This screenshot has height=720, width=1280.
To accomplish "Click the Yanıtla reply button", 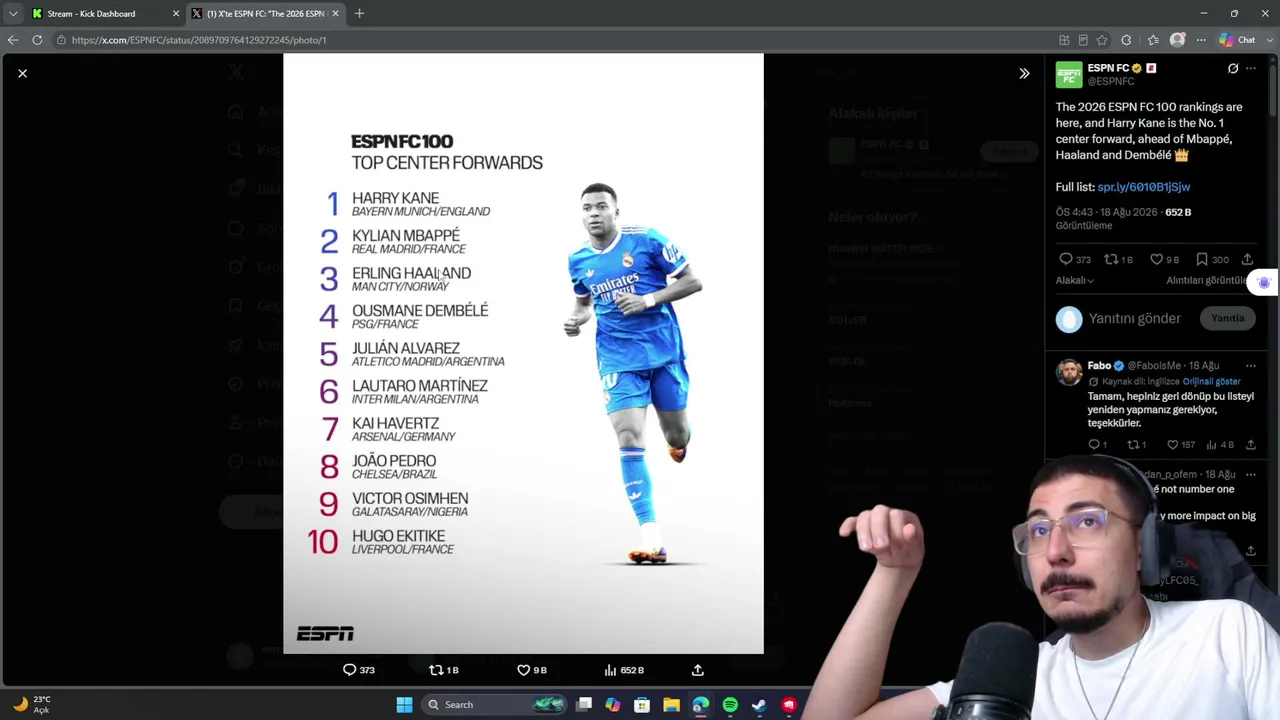I will (1228, 318).
